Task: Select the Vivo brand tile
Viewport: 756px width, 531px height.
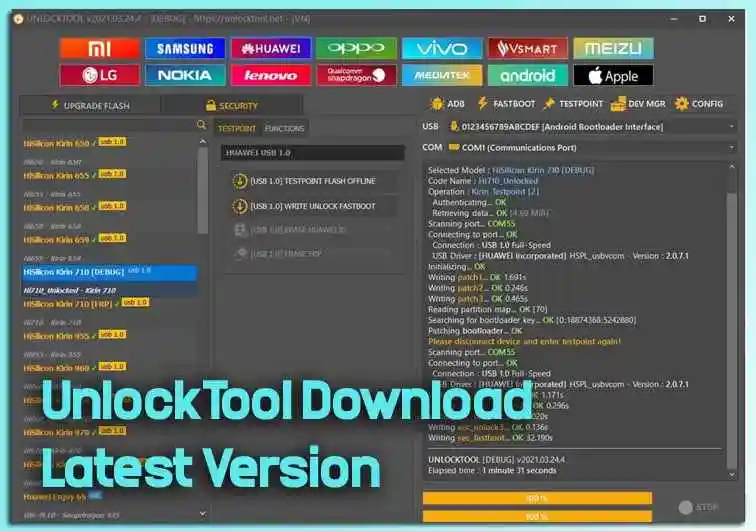Action: (442, 48)
